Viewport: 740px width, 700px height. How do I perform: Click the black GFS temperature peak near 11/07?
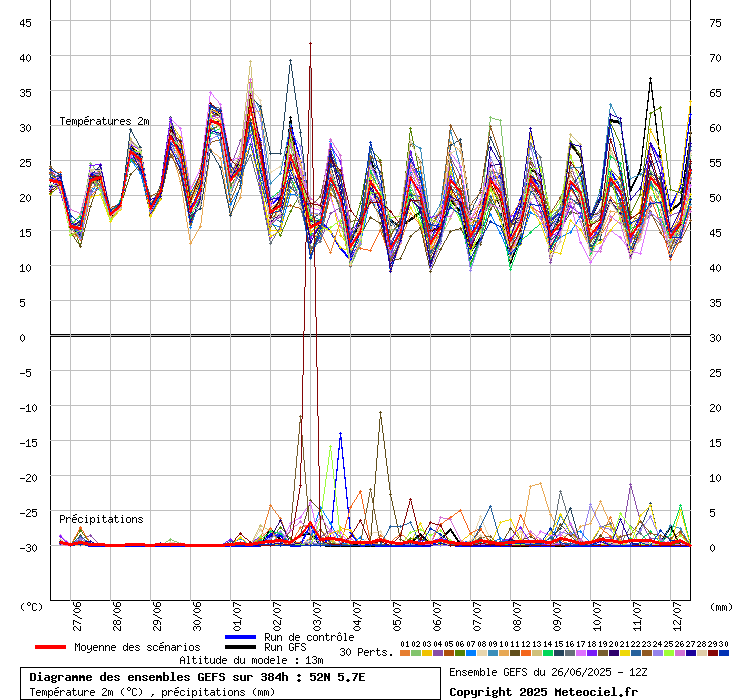[x=650, y=78]
